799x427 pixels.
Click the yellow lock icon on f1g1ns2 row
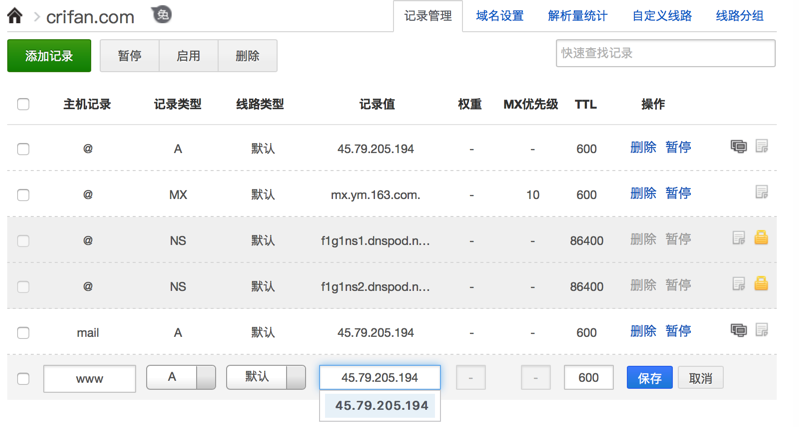762,284
